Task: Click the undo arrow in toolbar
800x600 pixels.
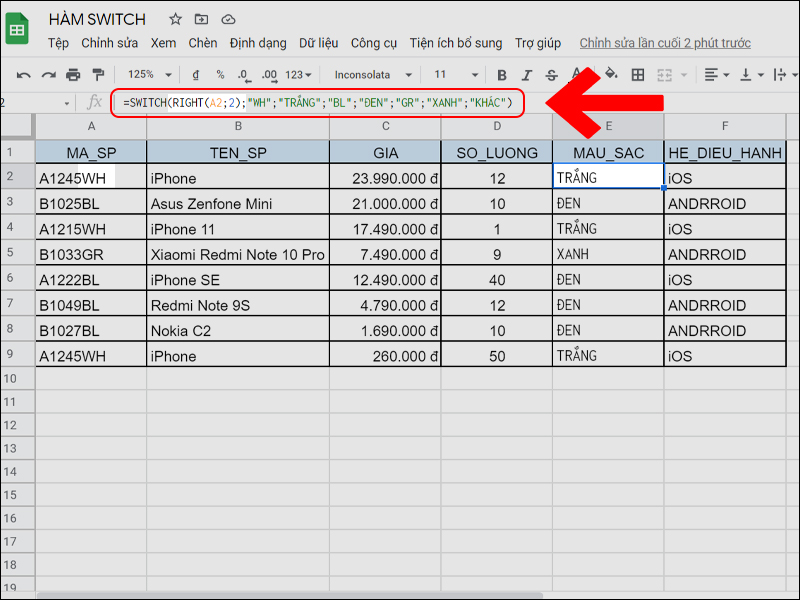Action: pyautogui.click(x=23, y=75)
